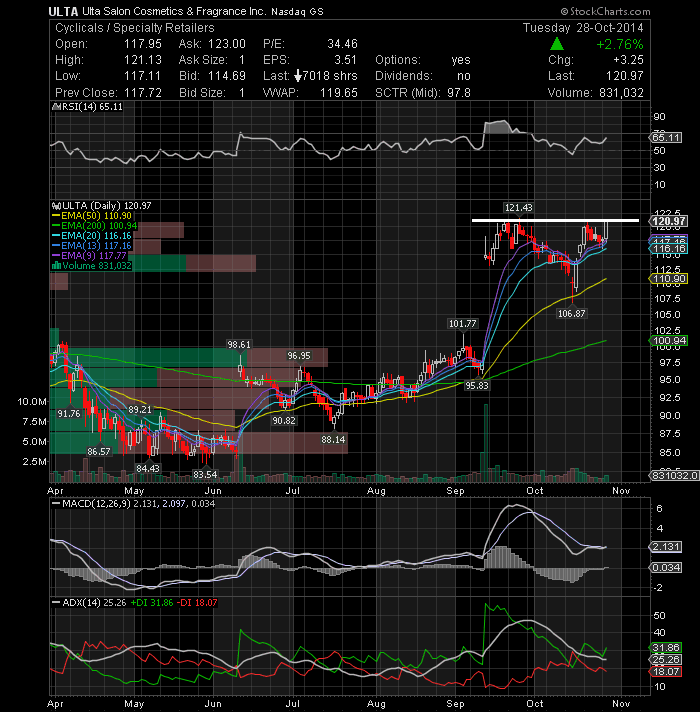Click the RSI(14) 65.11 indicator label
Screen dimensions: 700x712
coord(89,107)
